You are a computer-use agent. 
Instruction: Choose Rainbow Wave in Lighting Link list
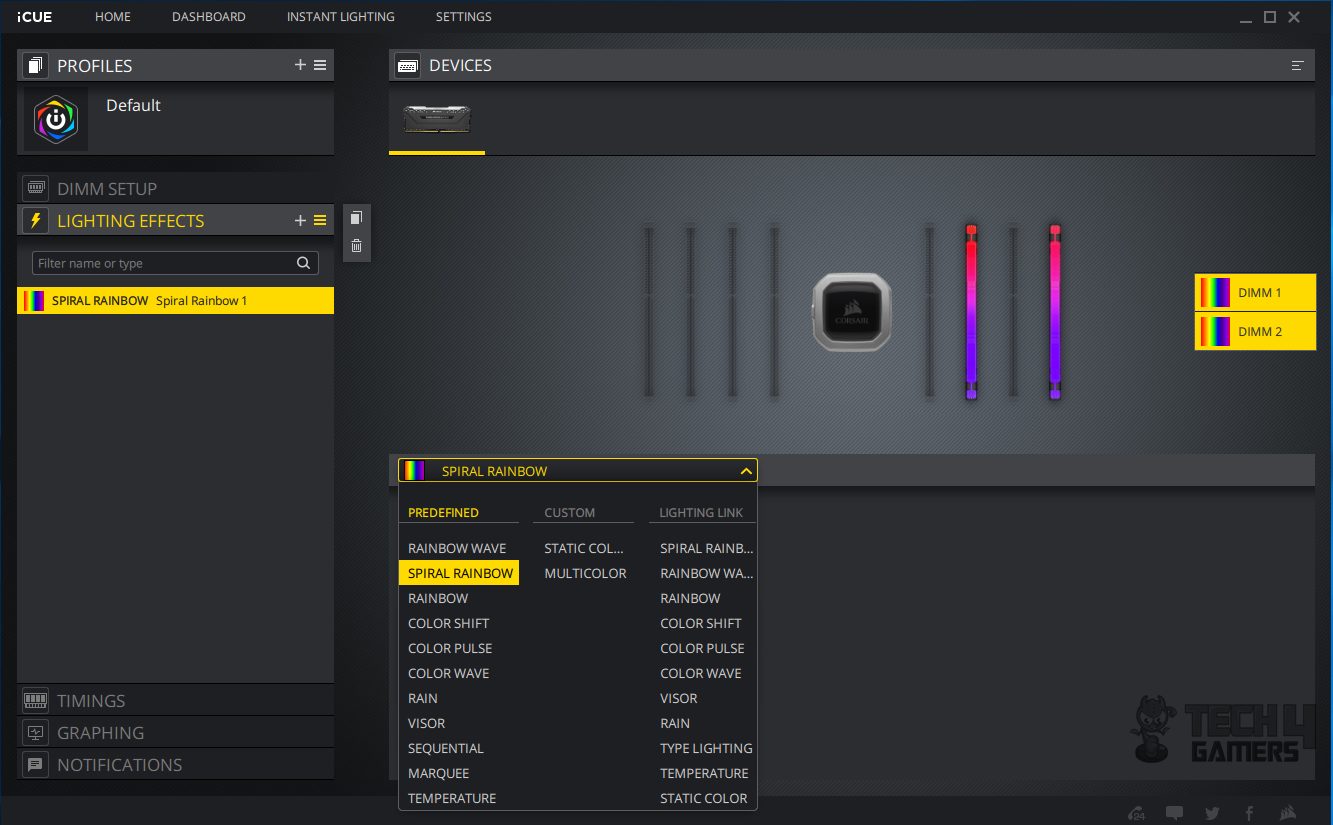(707, 573)
